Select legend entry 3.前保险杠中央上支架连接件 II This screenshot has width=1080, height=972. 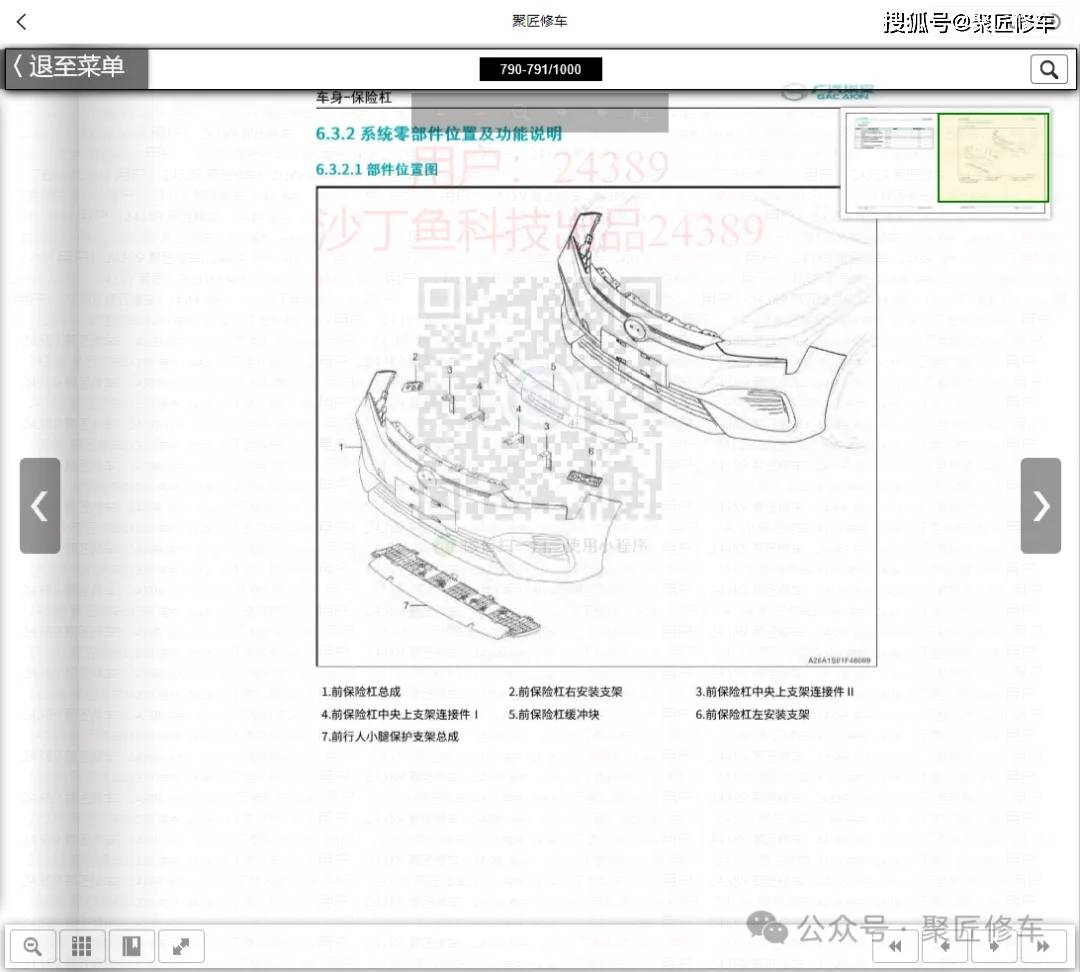(x=775, y=692)
